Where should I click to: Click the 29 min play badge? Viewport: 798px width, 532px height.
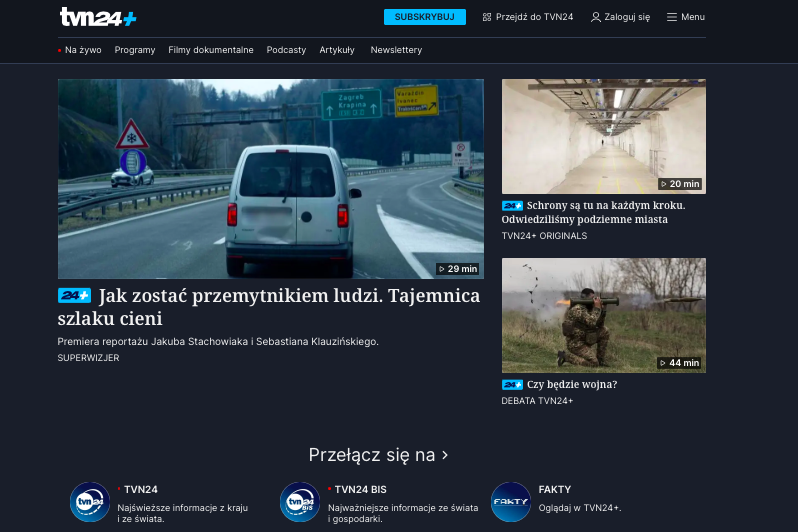click(458, 269)
